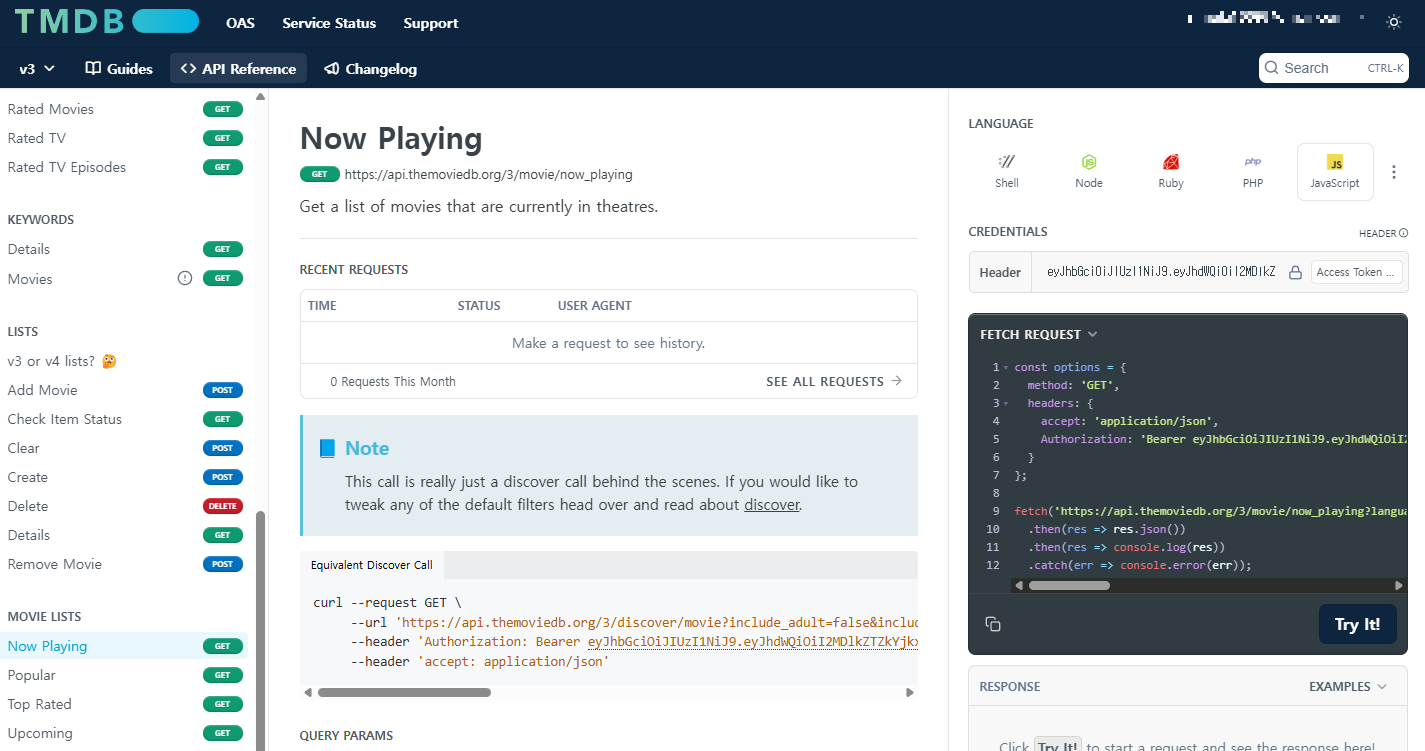
Task: Click the 0 Requests This Month text
Action: (x=393, y=381)
